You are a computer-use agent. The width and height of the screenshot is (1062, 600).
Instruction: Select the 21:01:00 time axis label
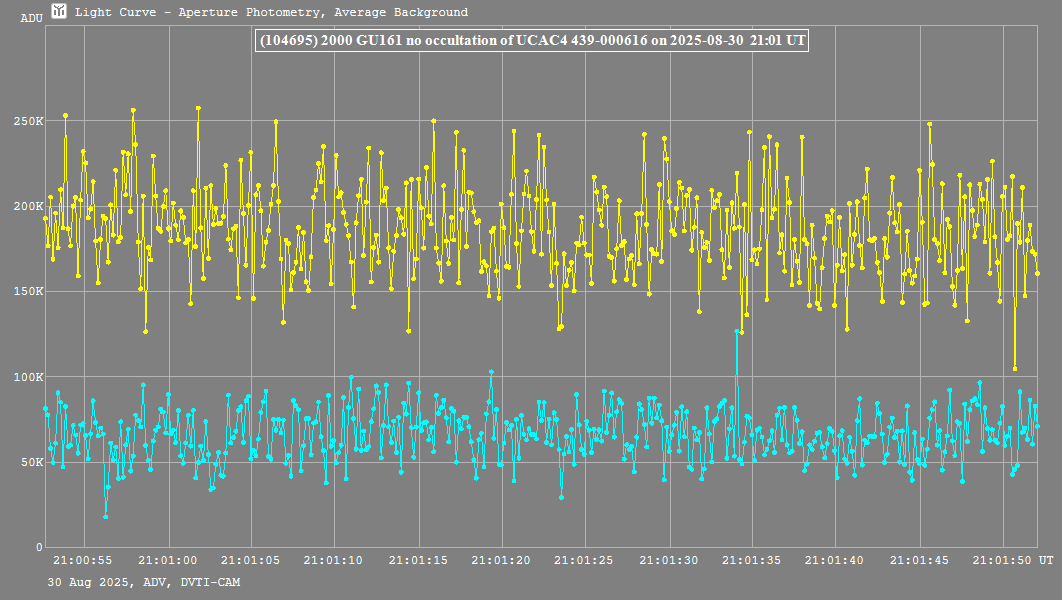[168, 560]
